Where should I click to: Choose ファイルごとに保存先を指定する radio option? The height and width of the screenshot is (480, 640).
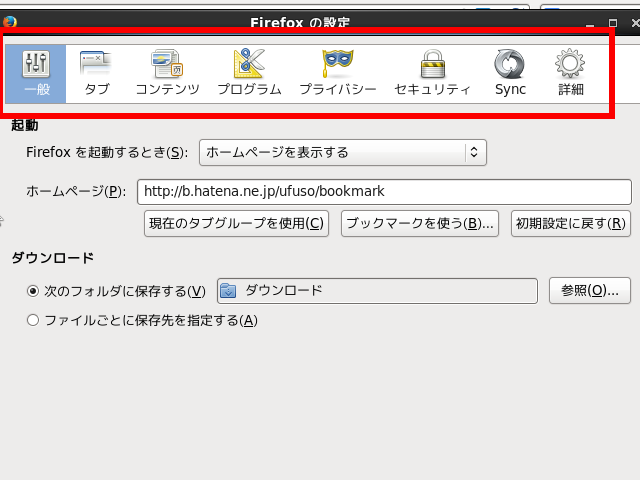pos(34,321)
